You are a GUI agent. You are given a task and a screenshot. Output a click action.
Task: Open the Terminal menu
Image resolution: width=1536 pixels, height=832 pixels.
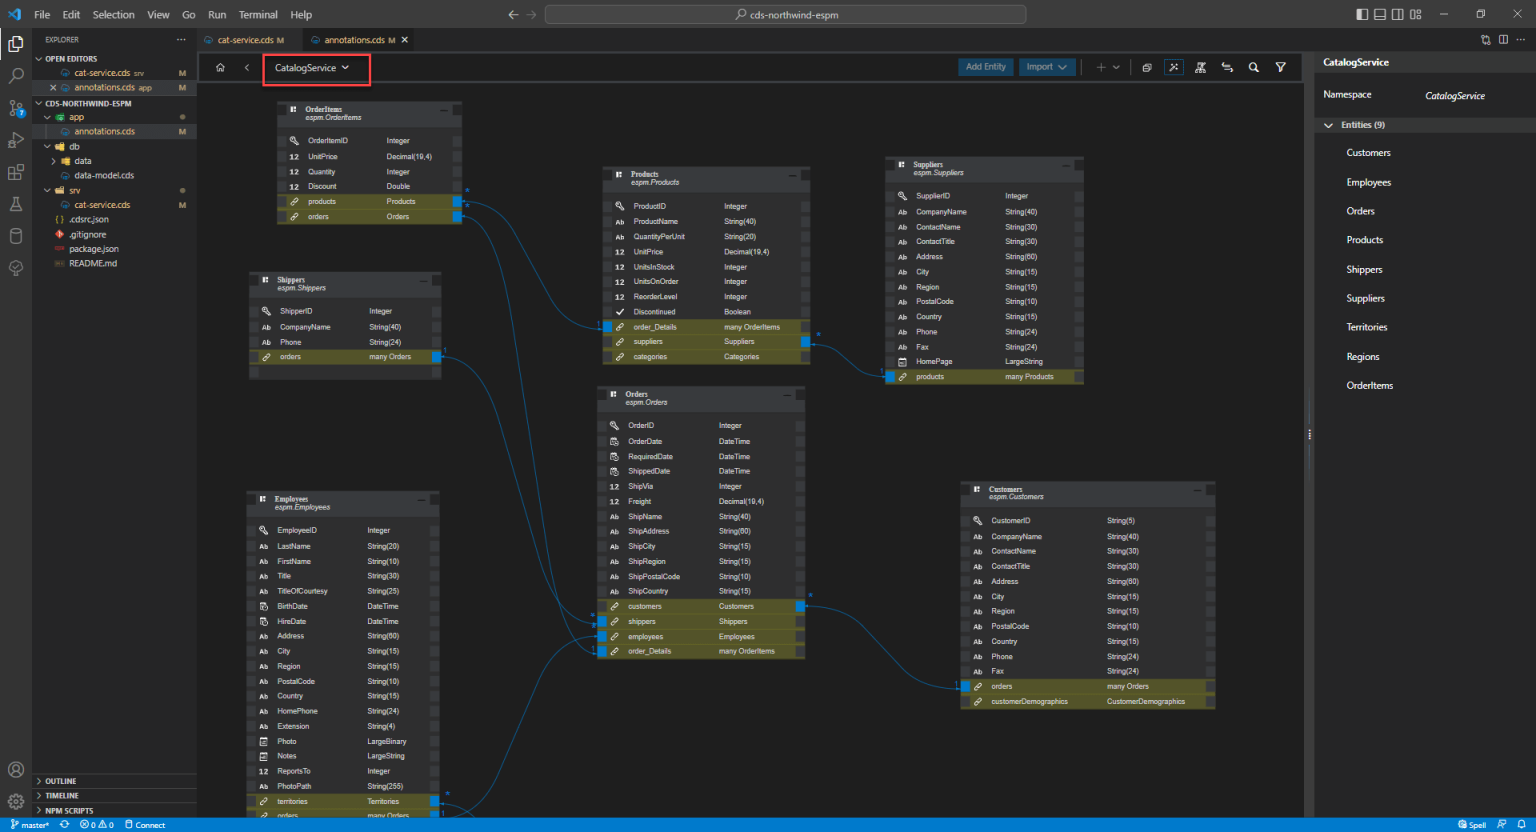pyautogui.click(x=258, y=14)
